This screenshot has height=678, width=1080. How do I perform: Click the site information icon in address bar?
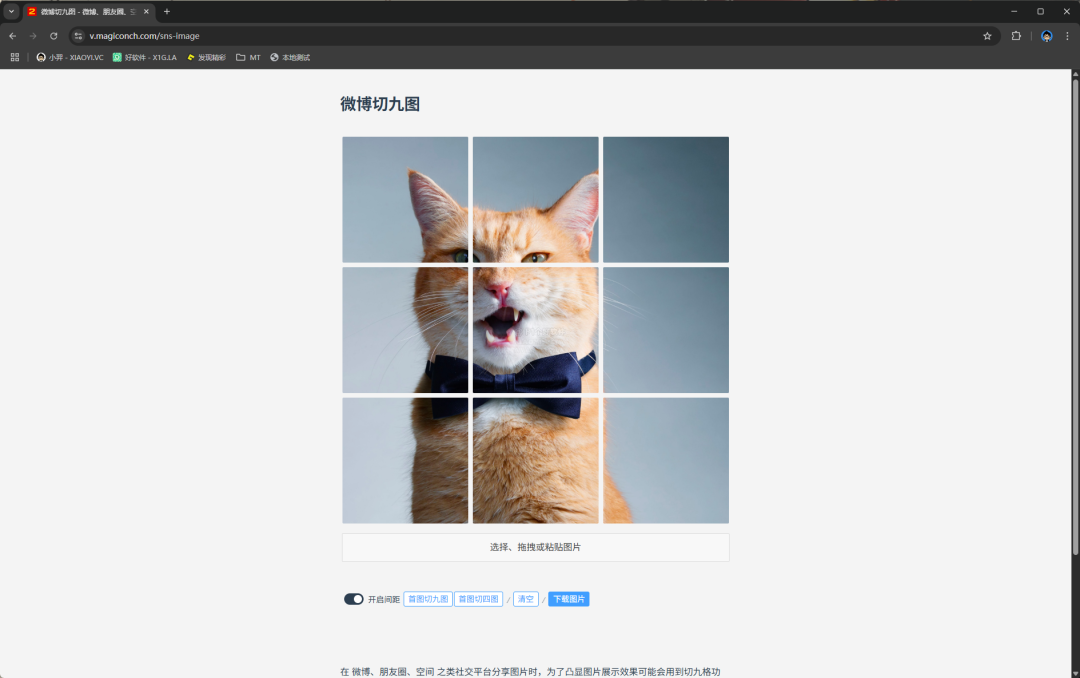point(79,36)
